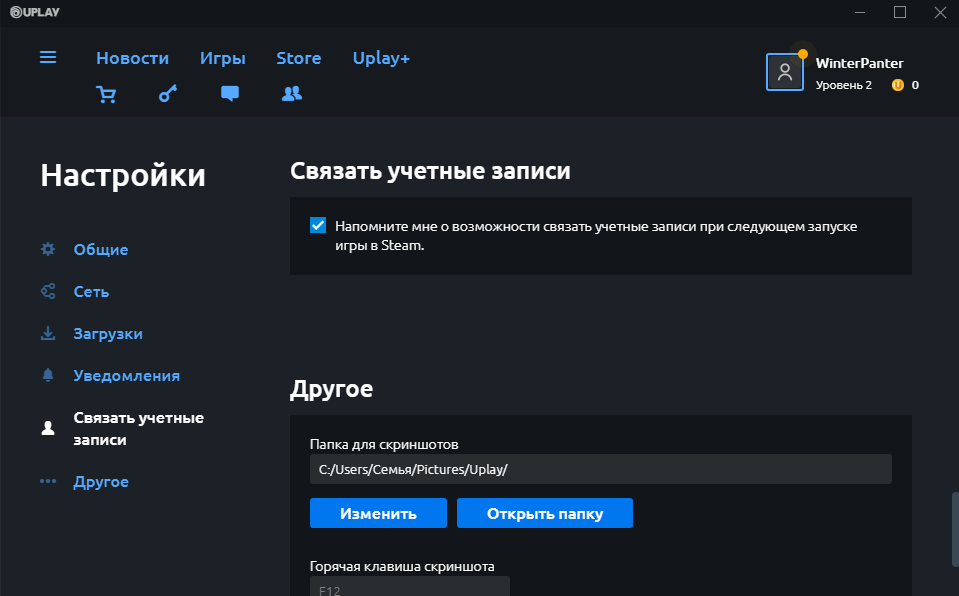Screen dimensions: 959x596
Task: Open the Uplay+ tab
Action: point(381,58)
